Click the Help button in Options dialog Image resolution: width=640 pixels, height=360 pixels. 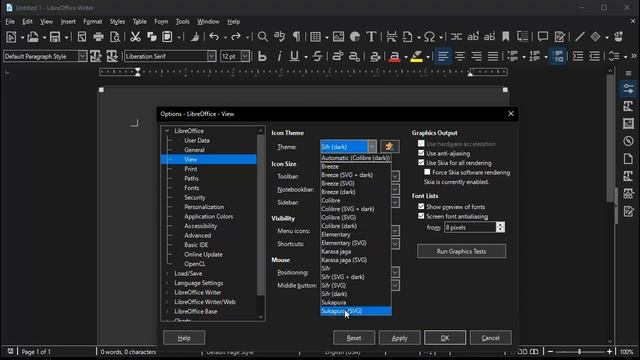pyautogui.click(x=184, y=338)
